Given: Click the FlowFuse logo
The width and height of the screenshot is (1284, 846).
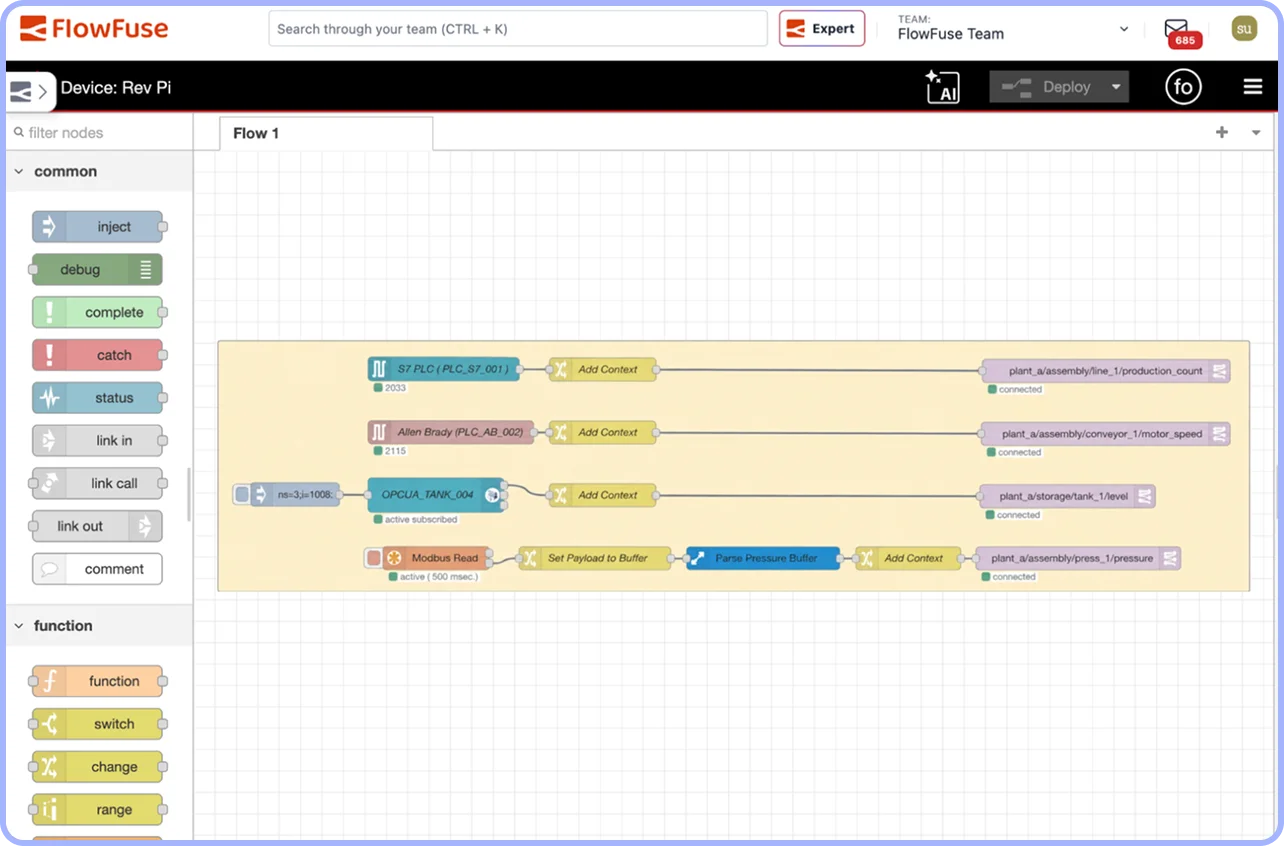Looking at the screenshot, I should pyautogui.click(x=94, y=28).
